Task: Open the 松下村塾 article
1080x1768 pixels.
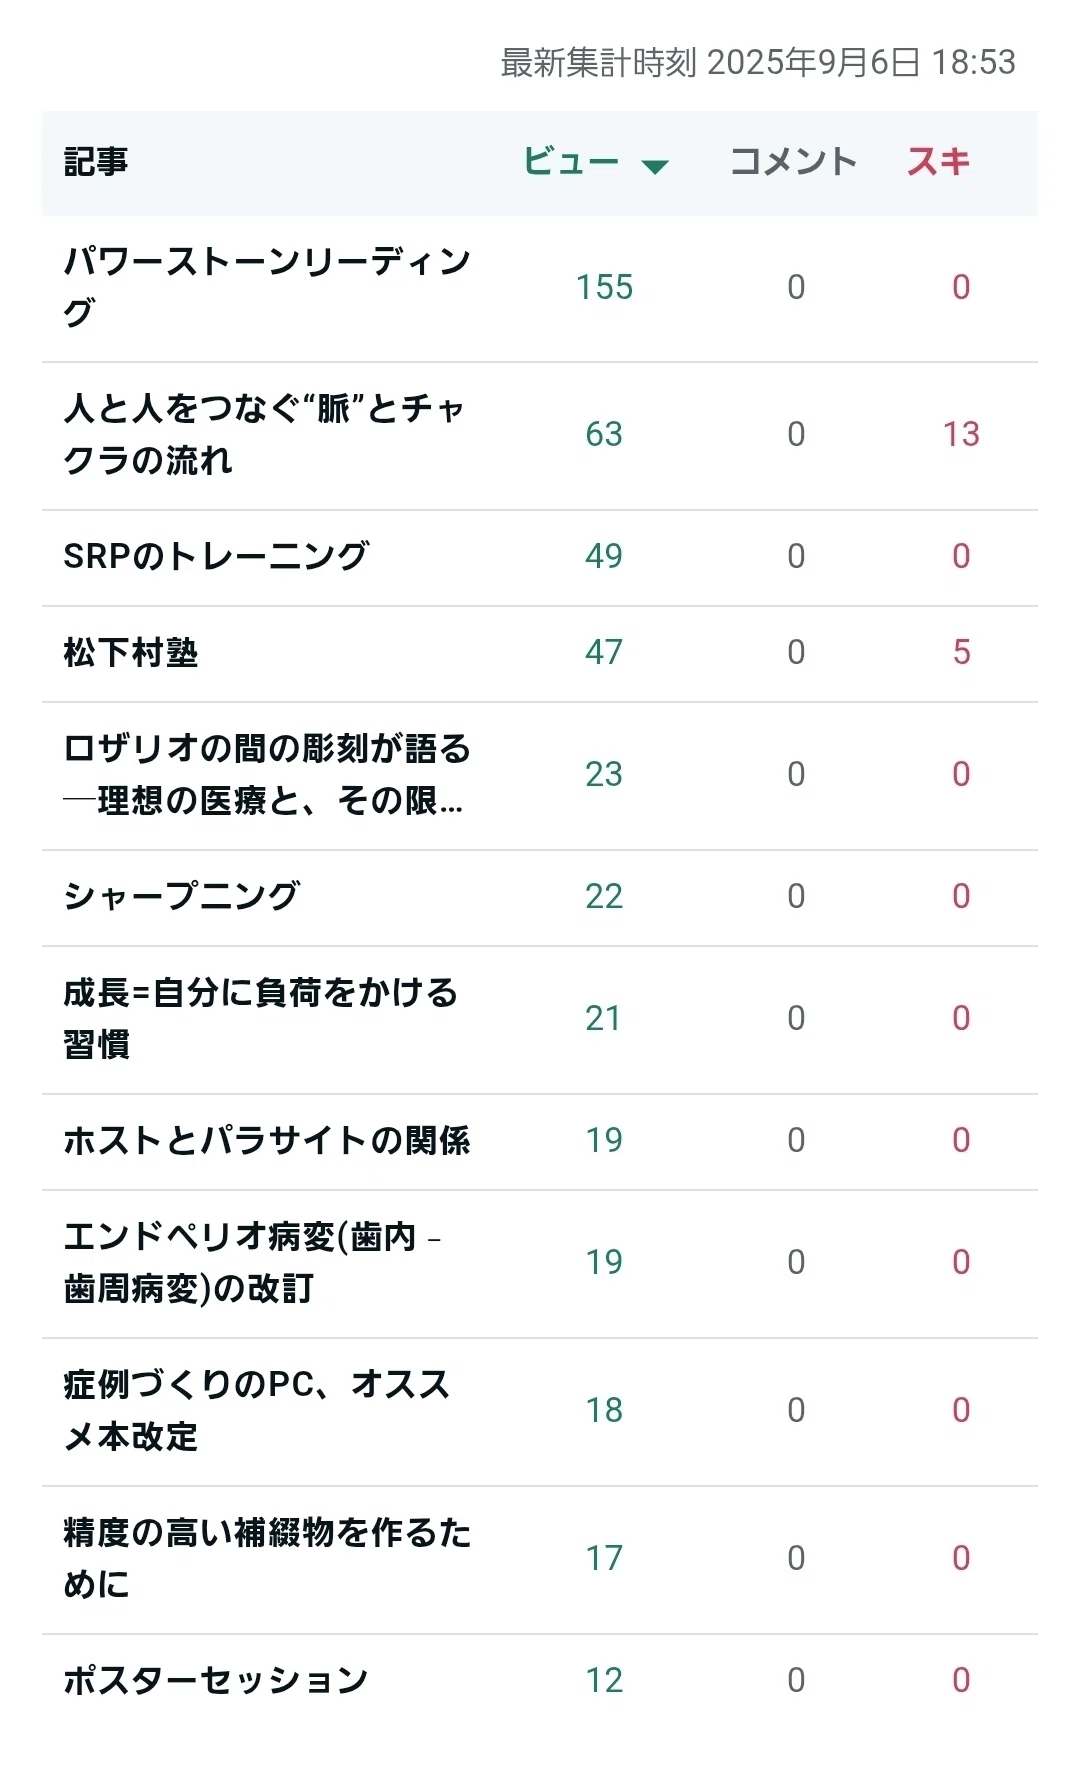Action: pos(131,653)
